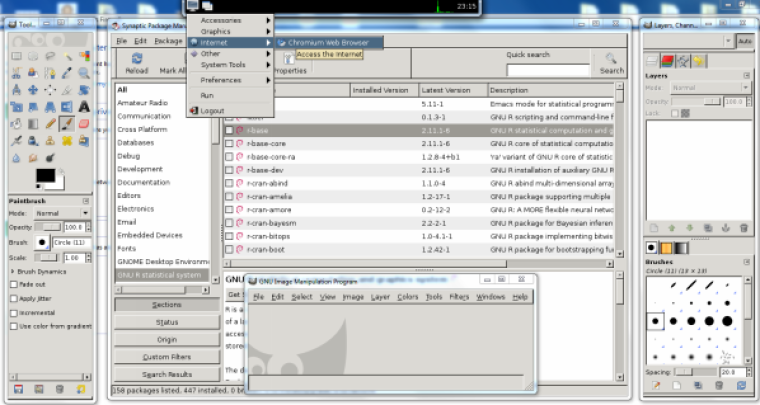
Task: Open the Channels tab icon in Layers dock
Action: point(667,61)
